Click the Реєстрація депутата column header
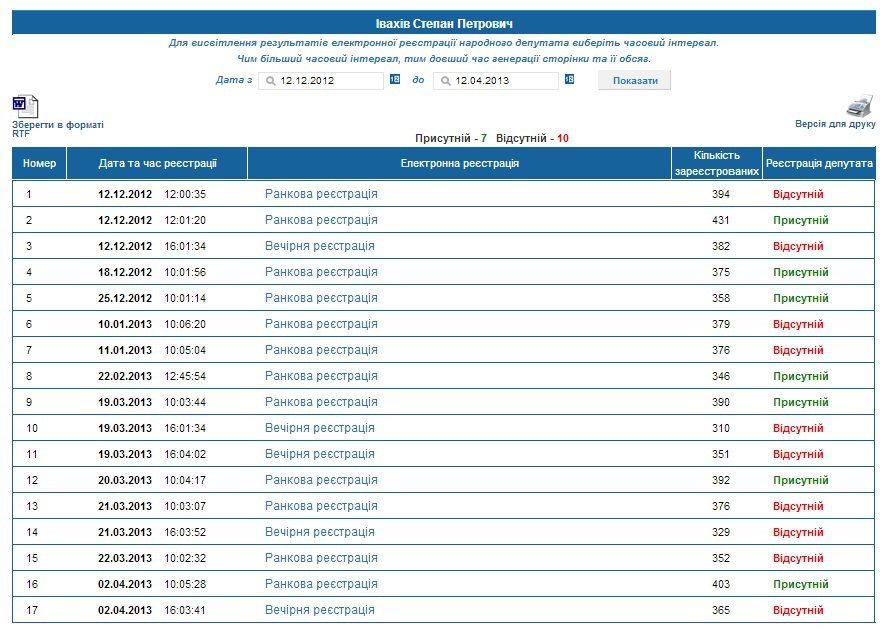 pyautogui.click(x=818, y=163)
